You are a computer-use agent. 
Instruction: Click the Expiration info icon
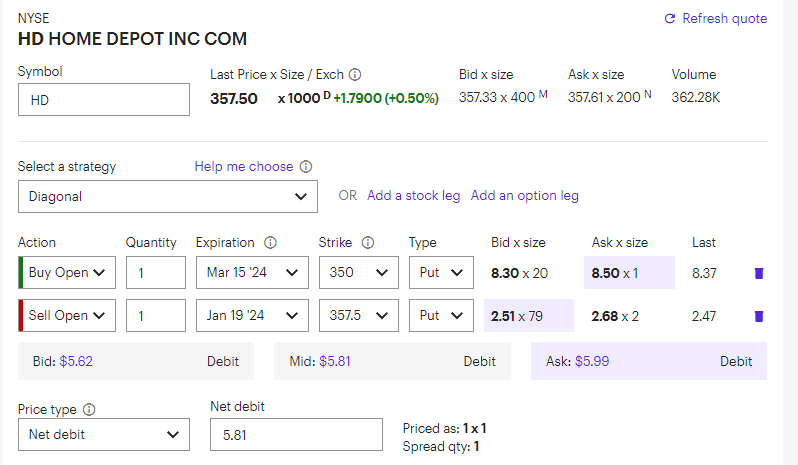click(270, 243)
